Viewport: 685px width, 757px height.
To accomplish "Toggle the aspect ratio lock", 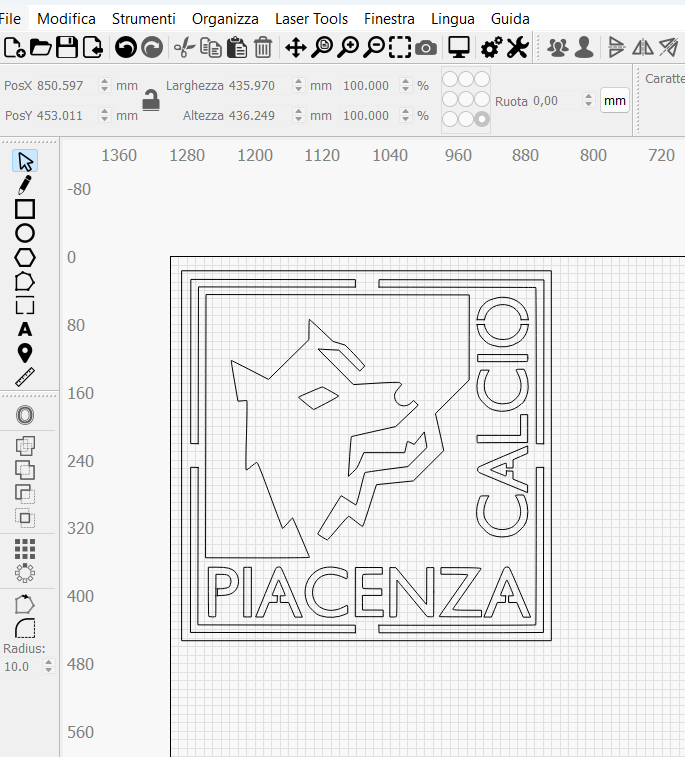I will click(x=151, y=100).
